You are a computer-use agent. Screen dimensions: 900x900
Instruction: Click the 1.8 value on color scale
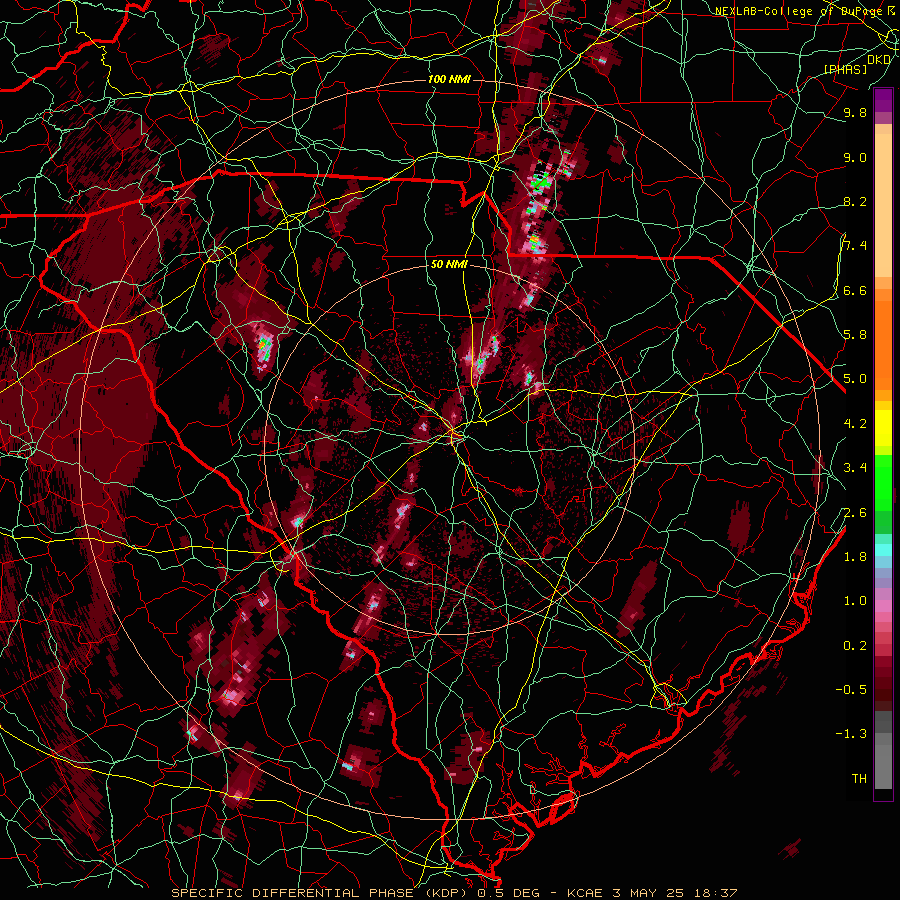click(855, 557)
